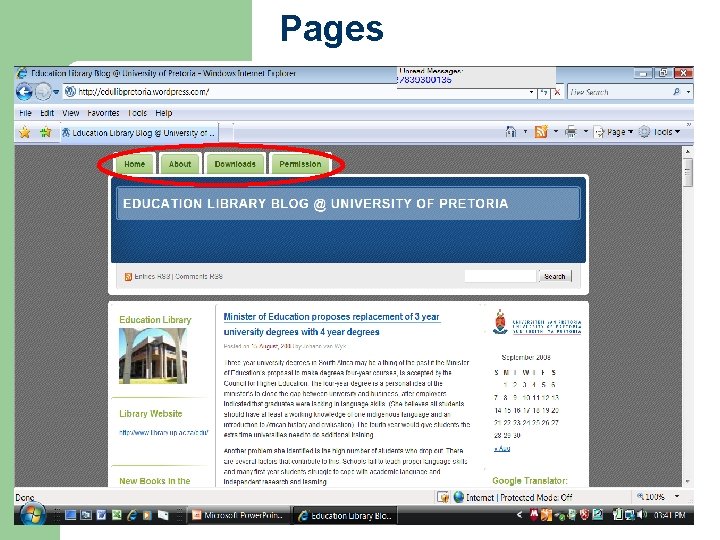
Task: Open Favorites Center star icon
Action: point(24,133)
